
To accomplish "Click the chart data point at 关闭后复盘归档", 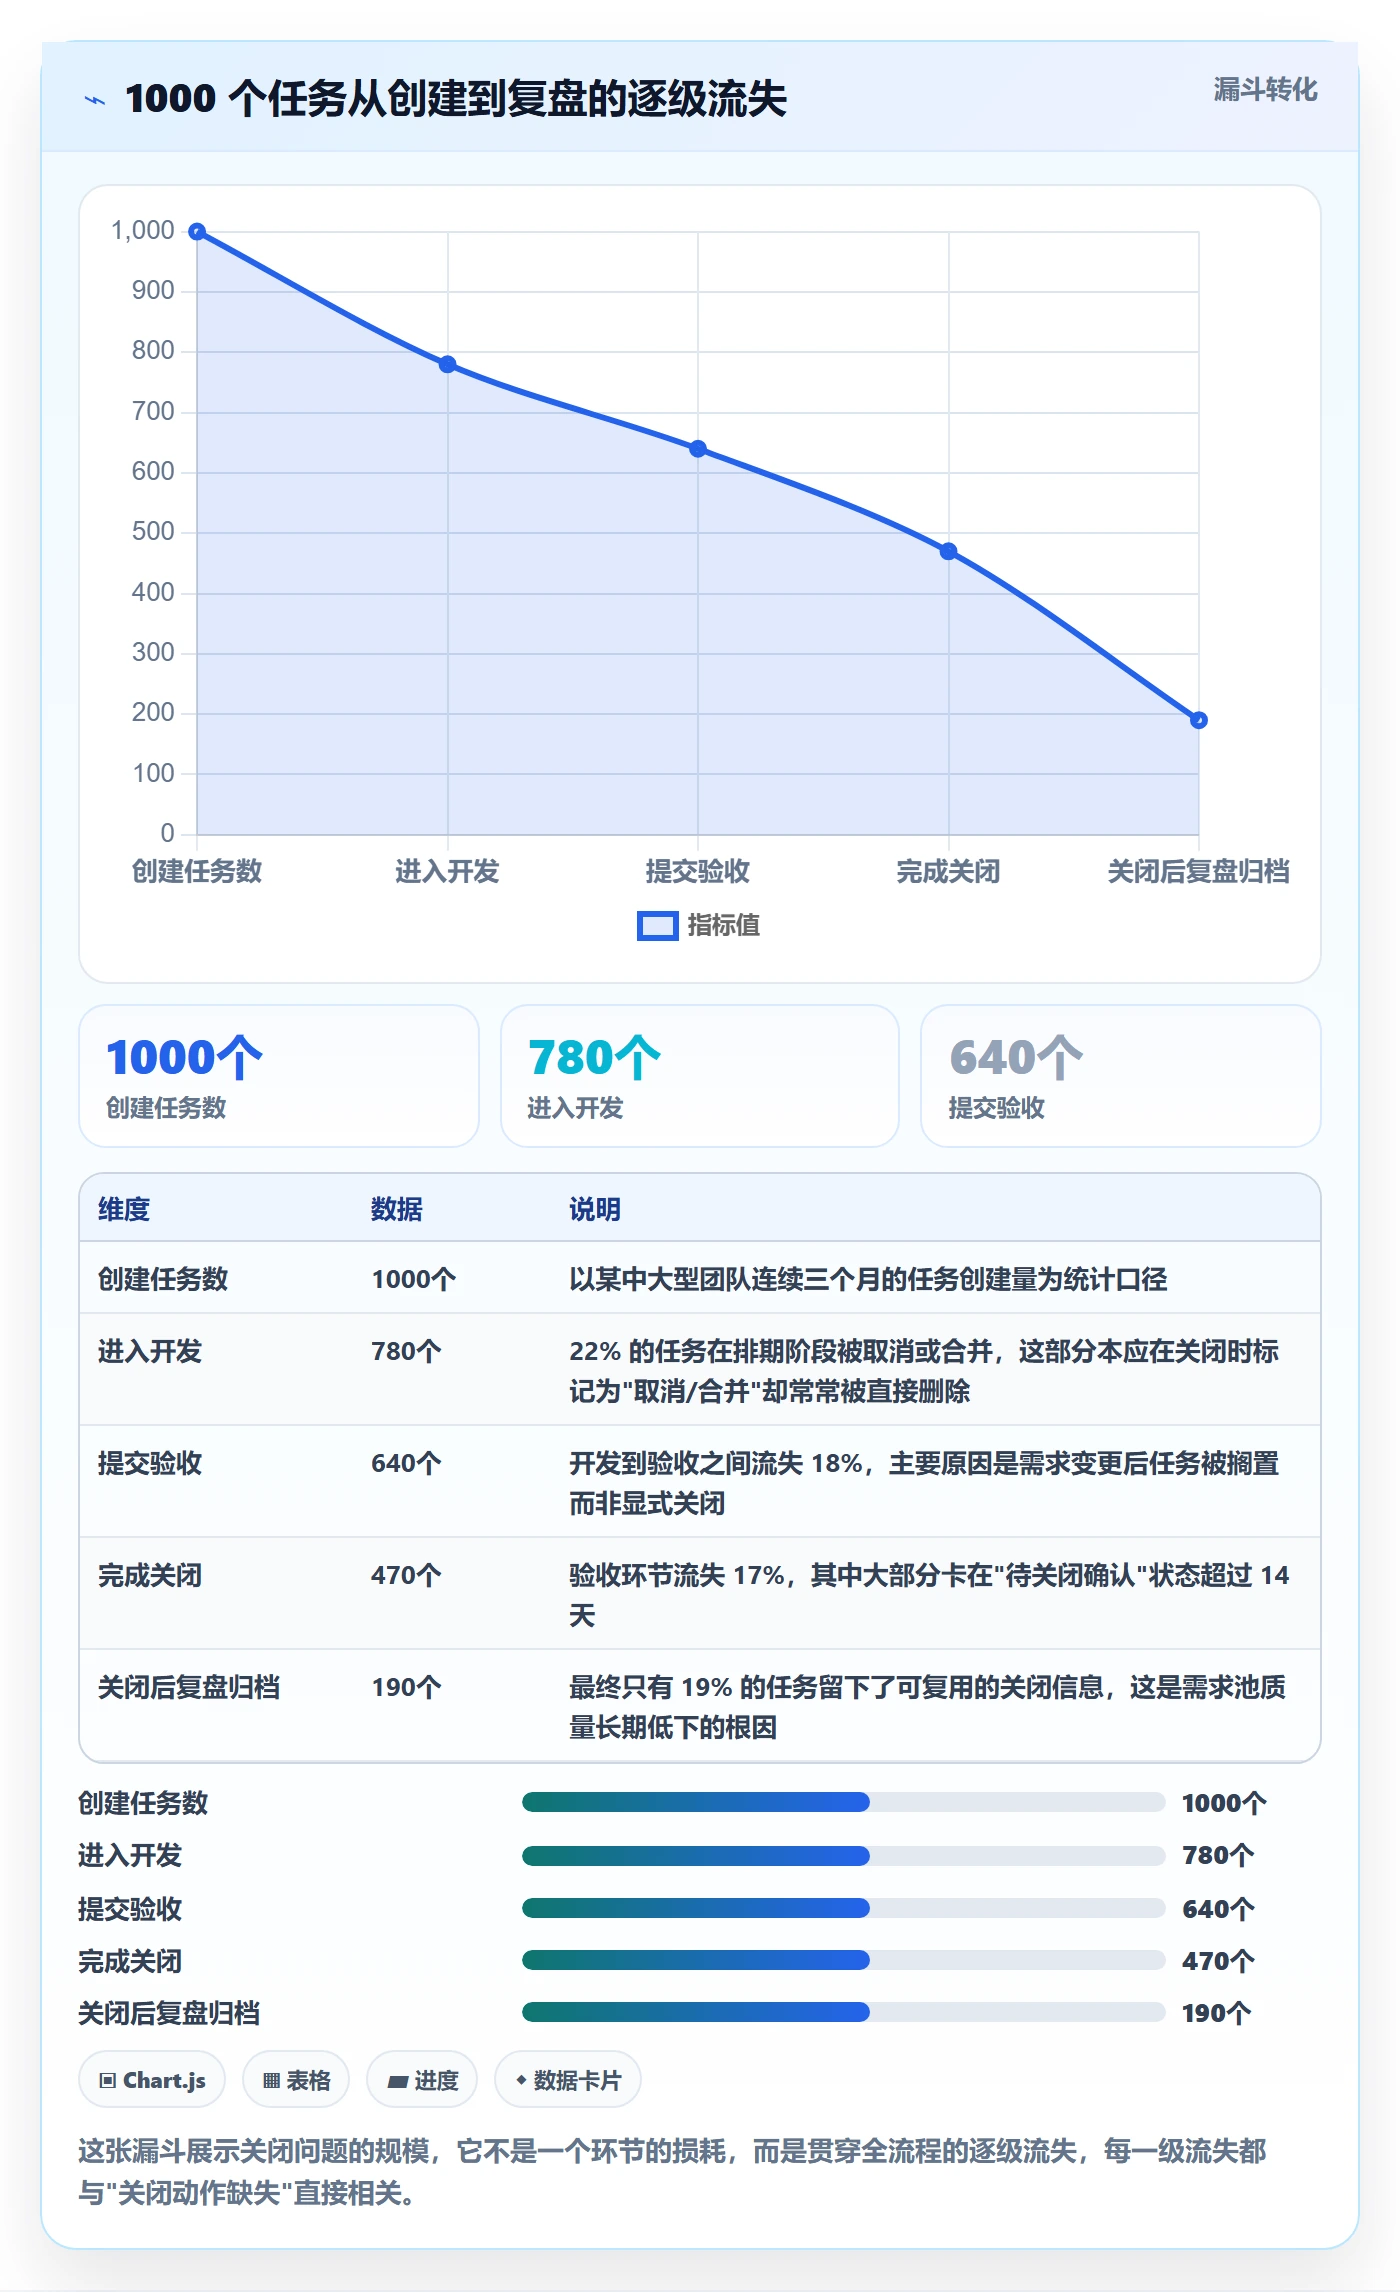I will pos(1199,720).
